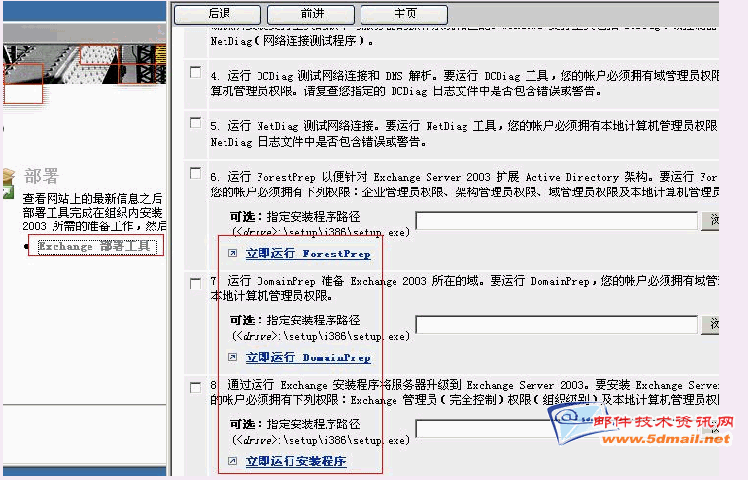Toggle the step 8 Exchange setup checkbox
Image resolution: width=748 pixels, height=480 pixels.
(x=196, y=387)
